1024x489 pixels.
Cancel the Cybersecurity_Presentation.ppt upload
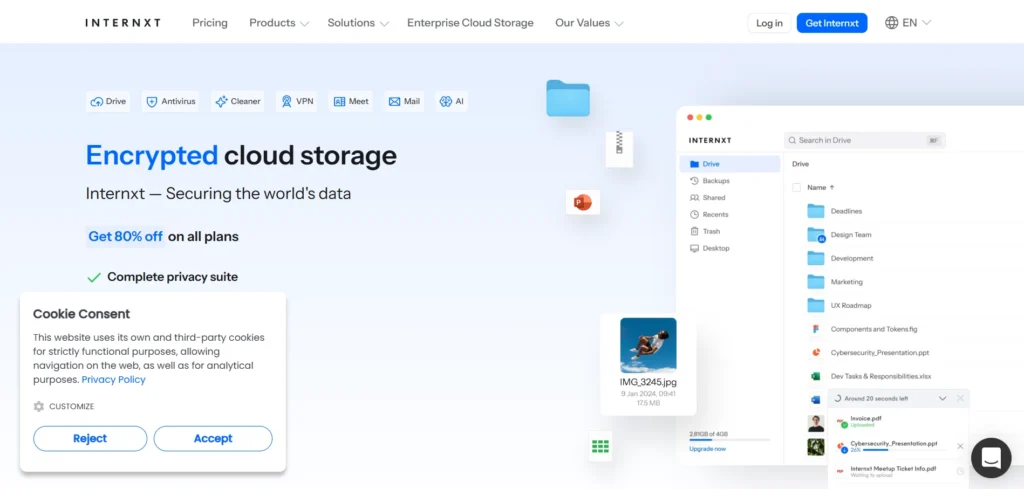[960, 446]
